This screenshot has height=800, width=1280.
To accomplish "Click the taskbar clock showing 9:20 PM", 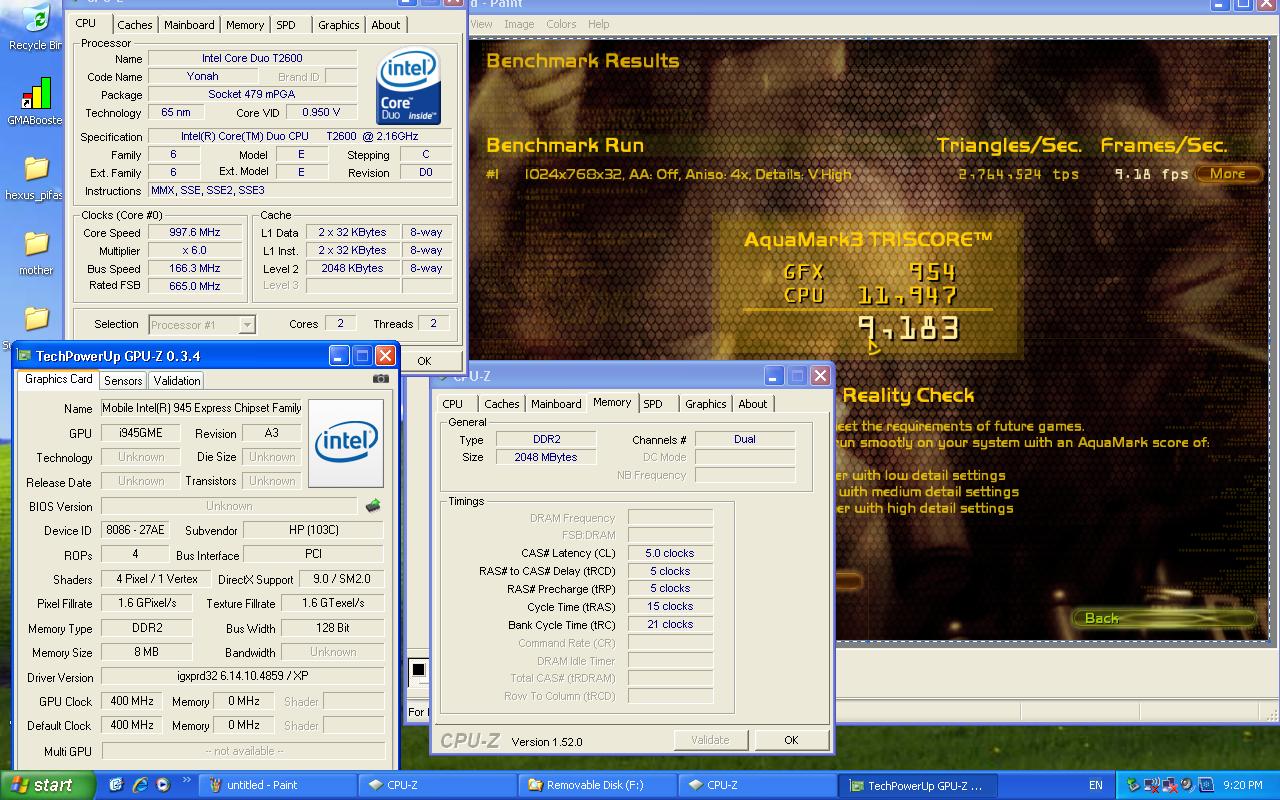I will 1242,785.
